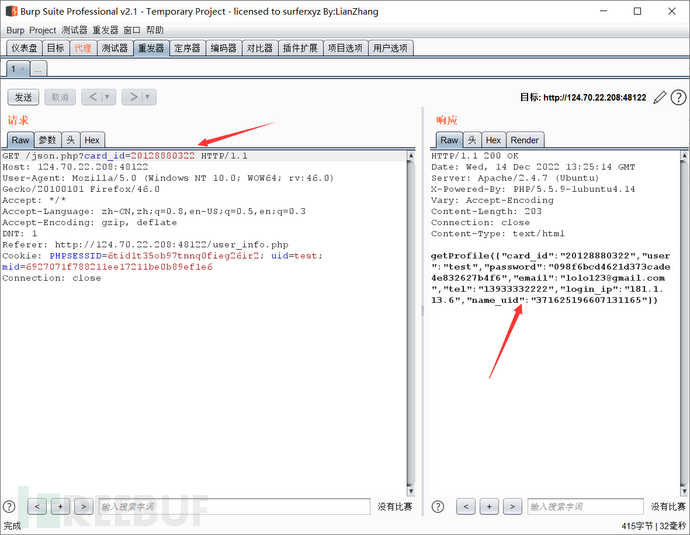The height and width of the screenshot is (535, 690).
Task: Select the request 参数 tab
Action: pos(48,140)
